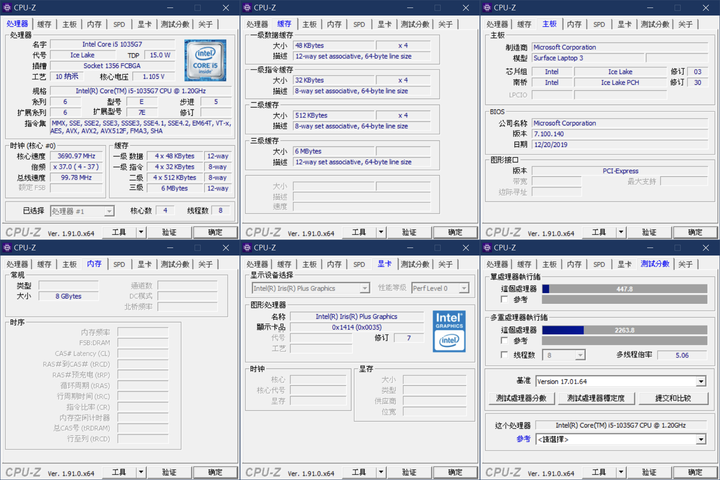Close the mainboard window showing Surface Laptop 3
Image resolution: width=720 pixels, height=480 pixels.
pyautogui.click(x=706, y=7)
